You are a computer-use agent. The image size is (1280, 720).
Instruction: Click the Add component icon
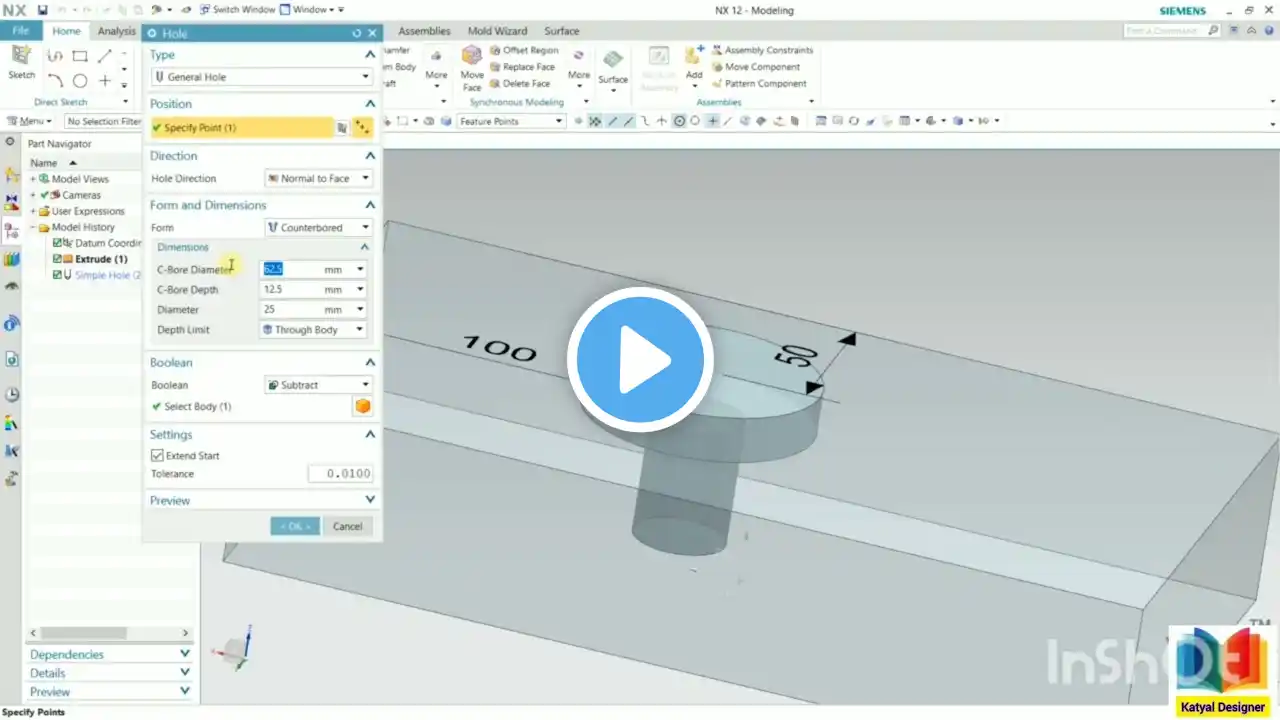(693, 56)
